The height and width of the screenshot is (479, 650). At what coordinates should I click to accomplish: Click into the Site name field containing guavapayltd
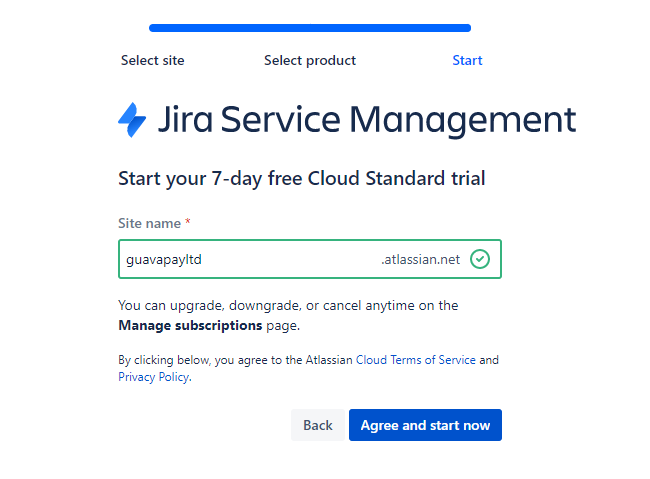coord(310,259)
